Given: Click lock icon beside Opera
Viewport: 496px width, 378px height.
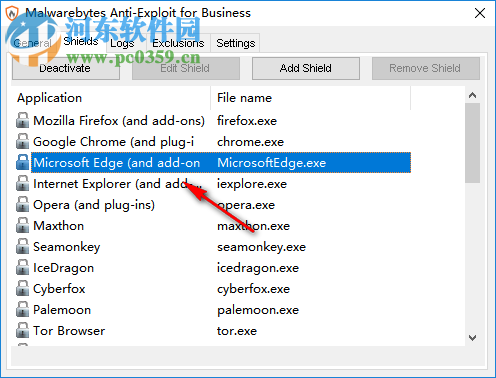Looking at the screenshot, I should (22, 205).
